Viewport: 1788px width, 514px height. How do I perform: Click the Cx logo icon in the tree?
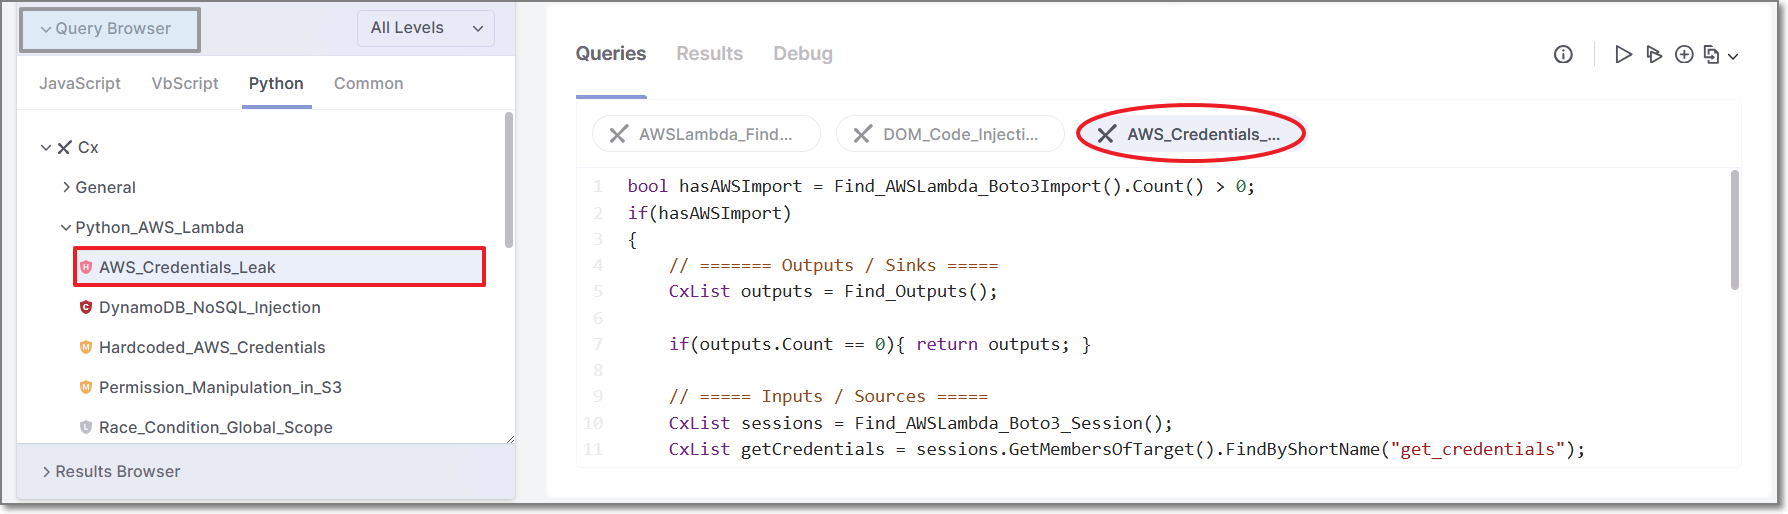click(x=65, y=148)
